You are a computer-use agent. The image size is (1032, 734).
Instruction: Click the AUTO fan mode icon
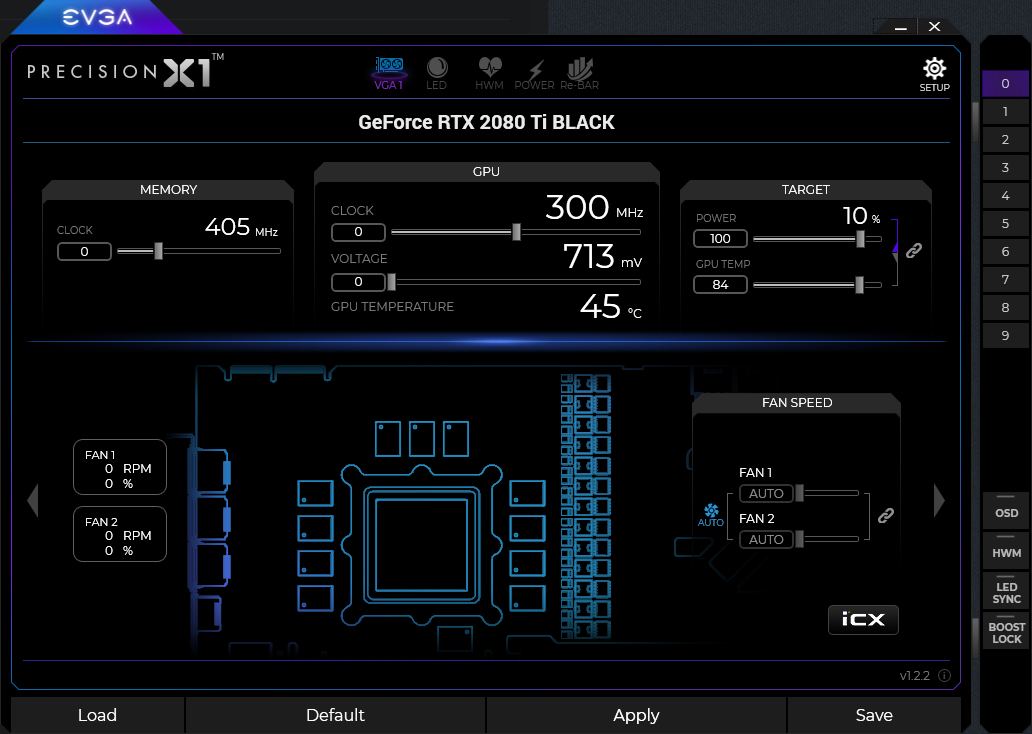pyautogui.click(x=711, y=515)
